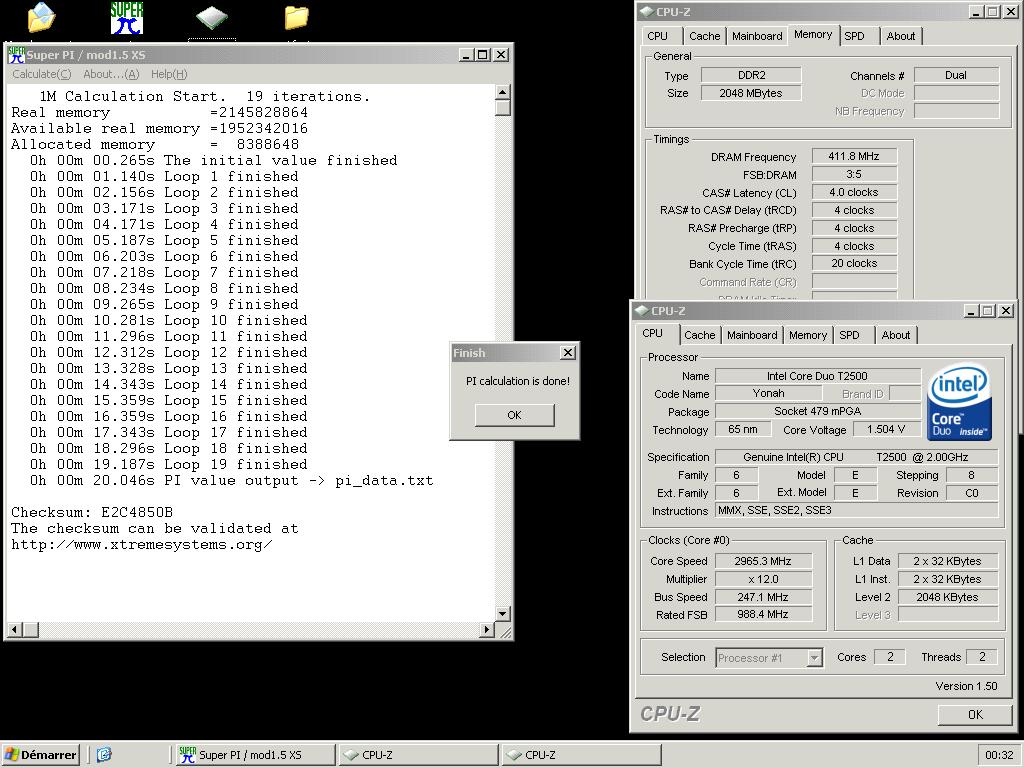Switch to Super PI taskbar button
Image resolution: width=1024 pixels, height=768 pixels.
pyautogui.click(x=253, y=755)
